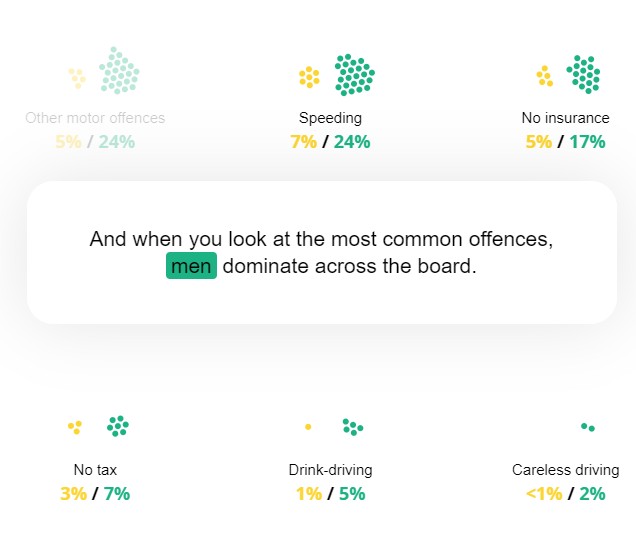This screenshot has height=543, width=636.
Task: Select the yellow dot cluster for No insurance
Action: (x=544, y=76)
